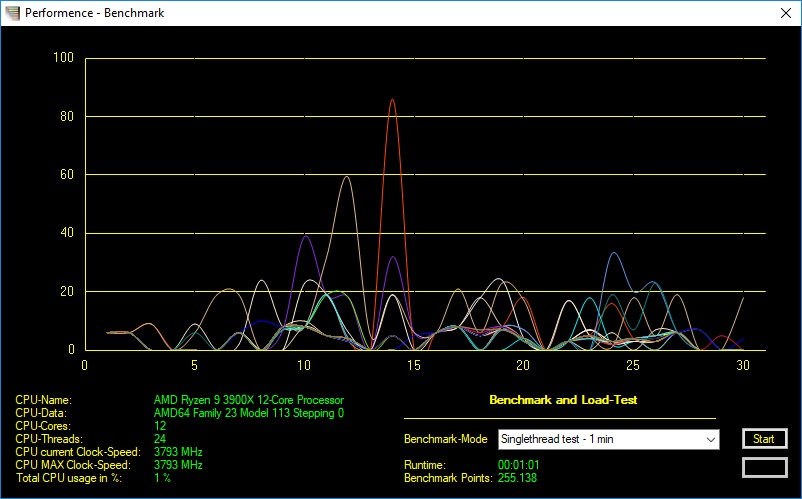Click the light blue peak near x-axis 24
Image resolution: width=802 pixels, height=499 pixels.
614,253
